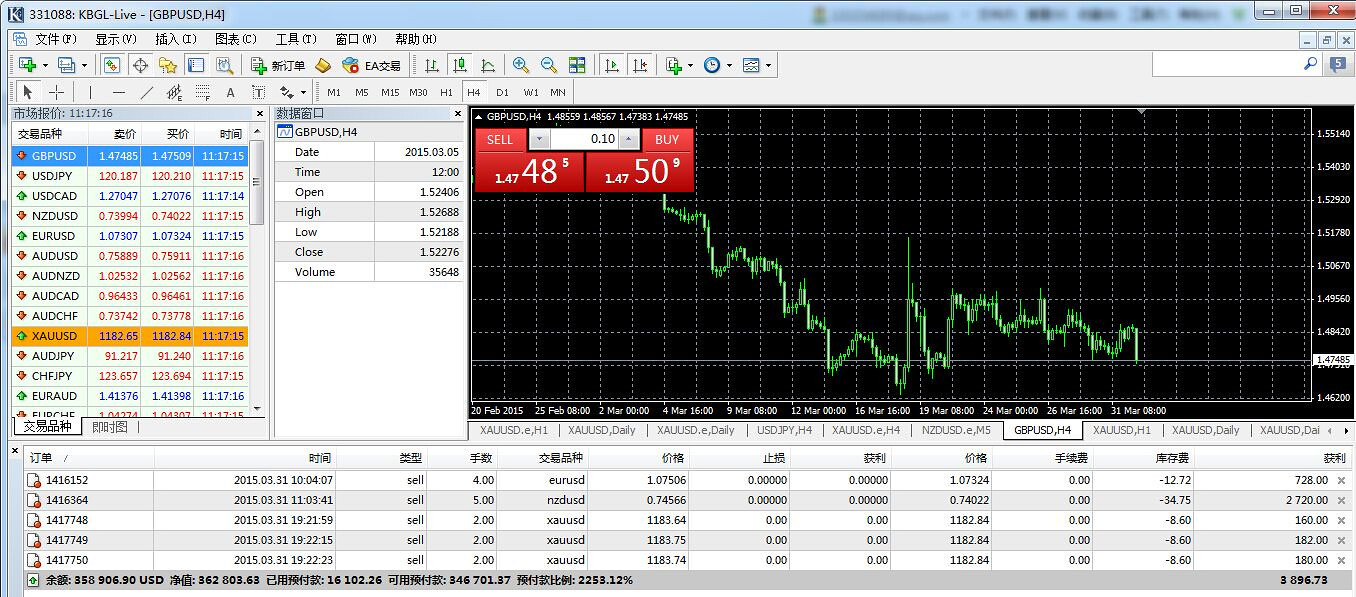Image resolution: width=1356 pixels, height=597 pixels.
Task: Click the 新订单 new order button
Action: (278, 65)
